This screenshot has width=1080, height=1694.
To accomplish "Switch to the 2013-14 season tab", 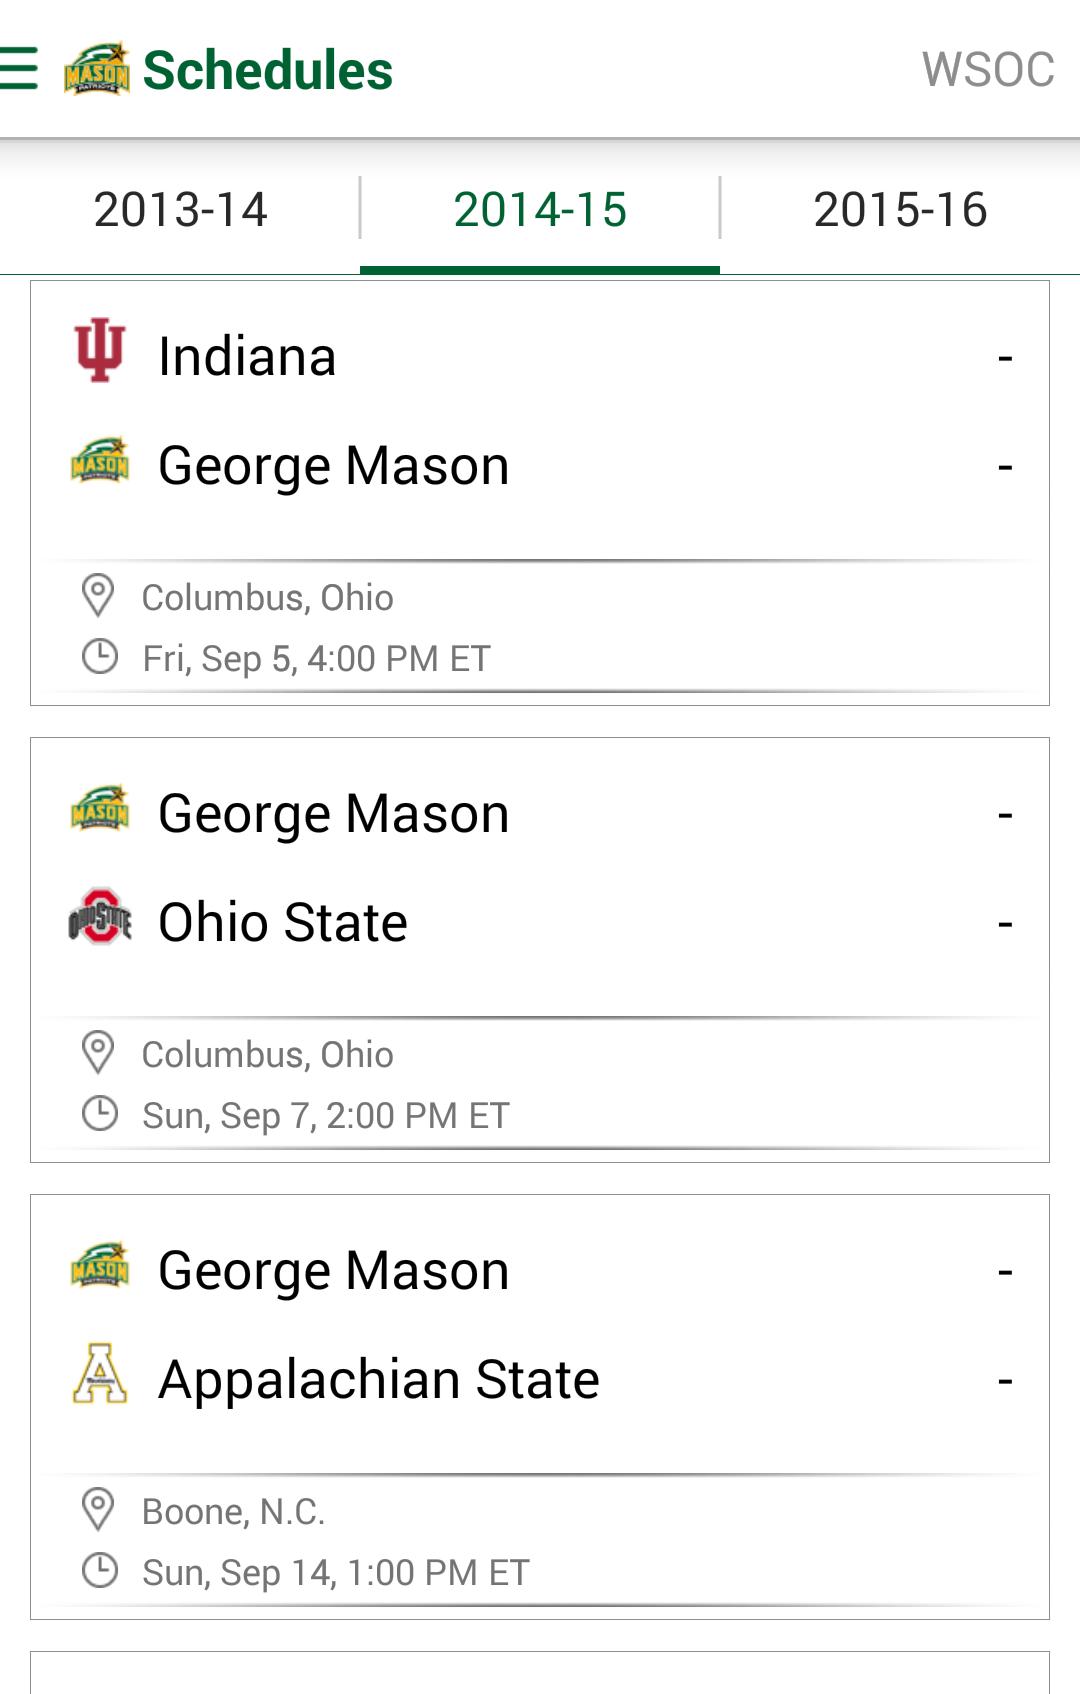I will [x=180, y=210].
